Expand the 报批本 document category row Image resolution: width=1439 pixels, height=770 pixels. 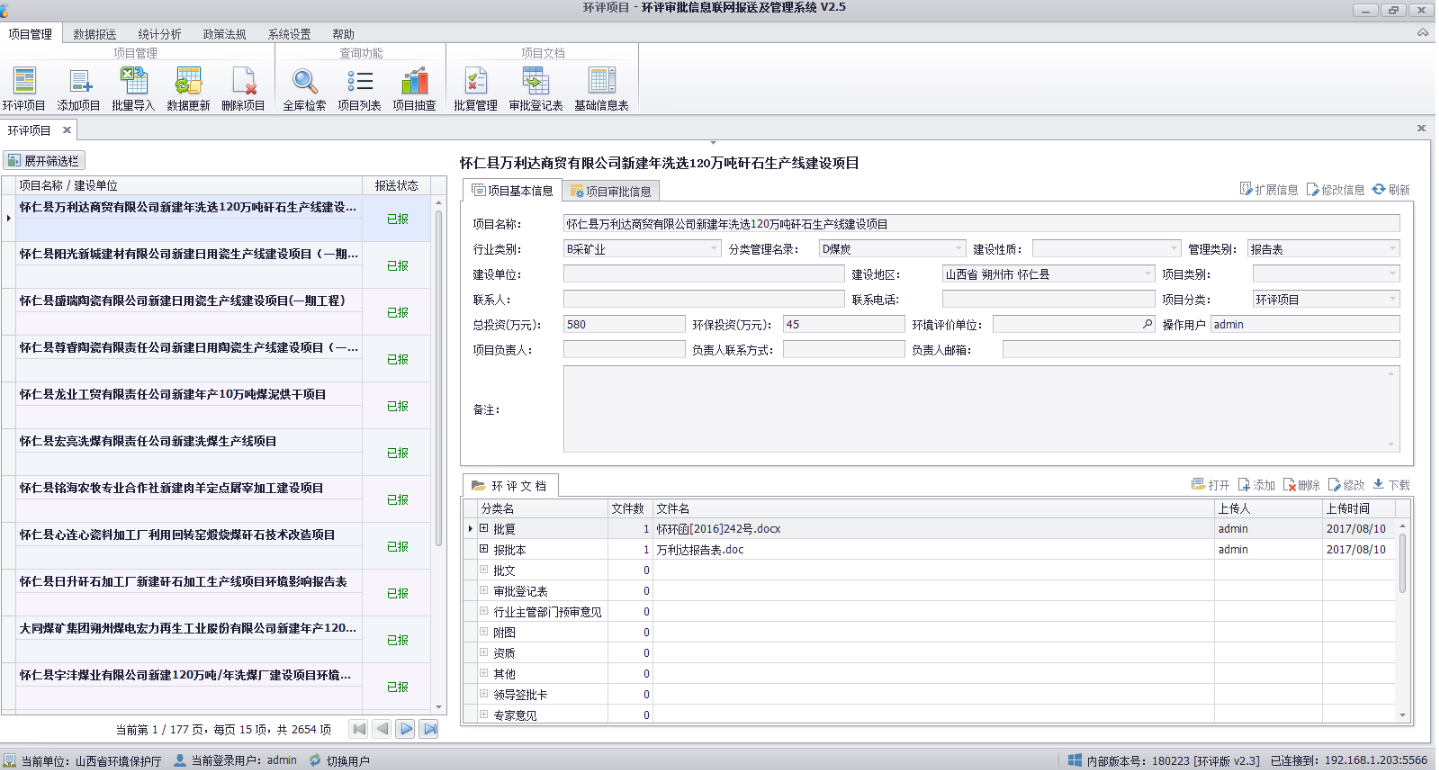(x=484, y=549)
